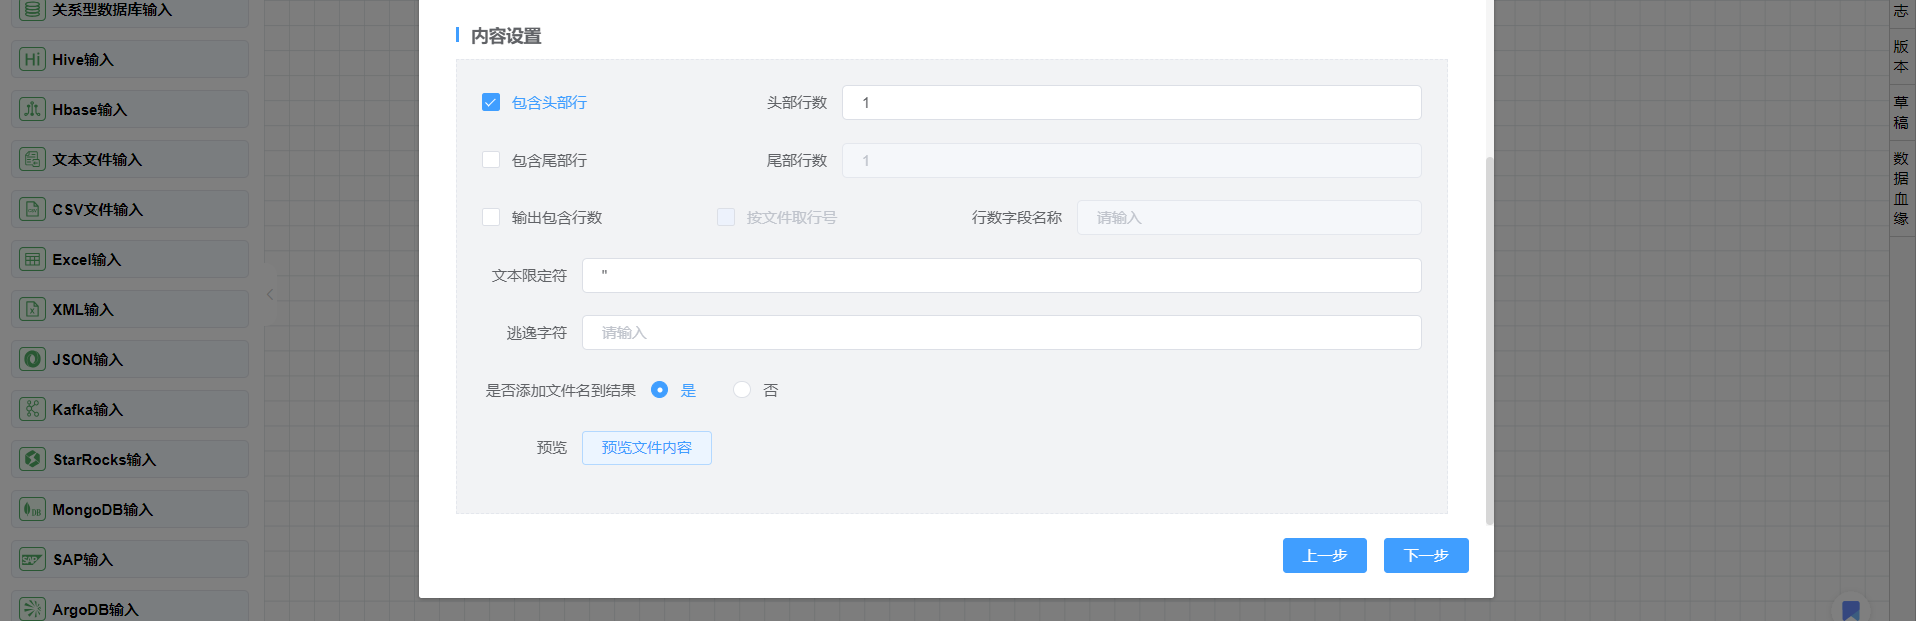The width and height of the screenshot is (1916, 621).
Task: Click the 预览文件内容 button
Action: pyautogui.click(x=646, y=448)
